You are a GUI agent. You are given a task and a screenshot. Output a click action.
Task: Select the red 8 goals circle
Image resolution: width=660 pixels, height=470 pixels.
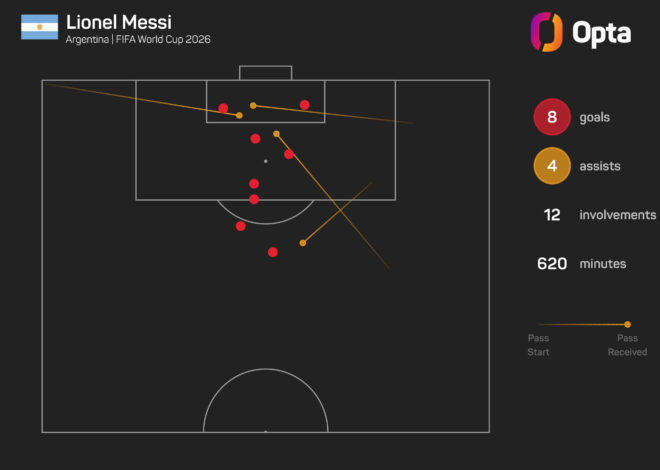point(552,117)
